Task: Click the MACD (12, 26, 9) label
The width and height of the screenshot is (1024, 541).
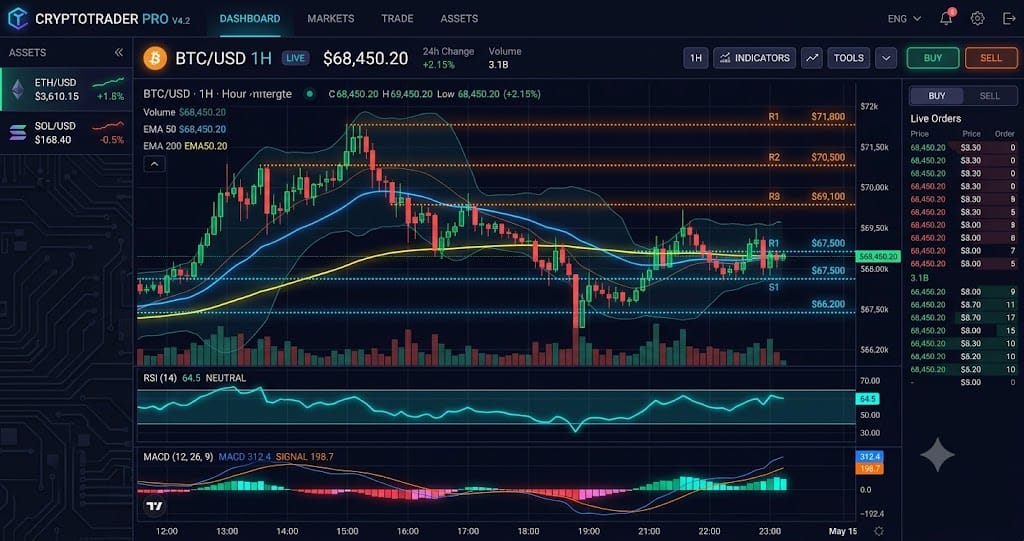Action: (178, 457)
